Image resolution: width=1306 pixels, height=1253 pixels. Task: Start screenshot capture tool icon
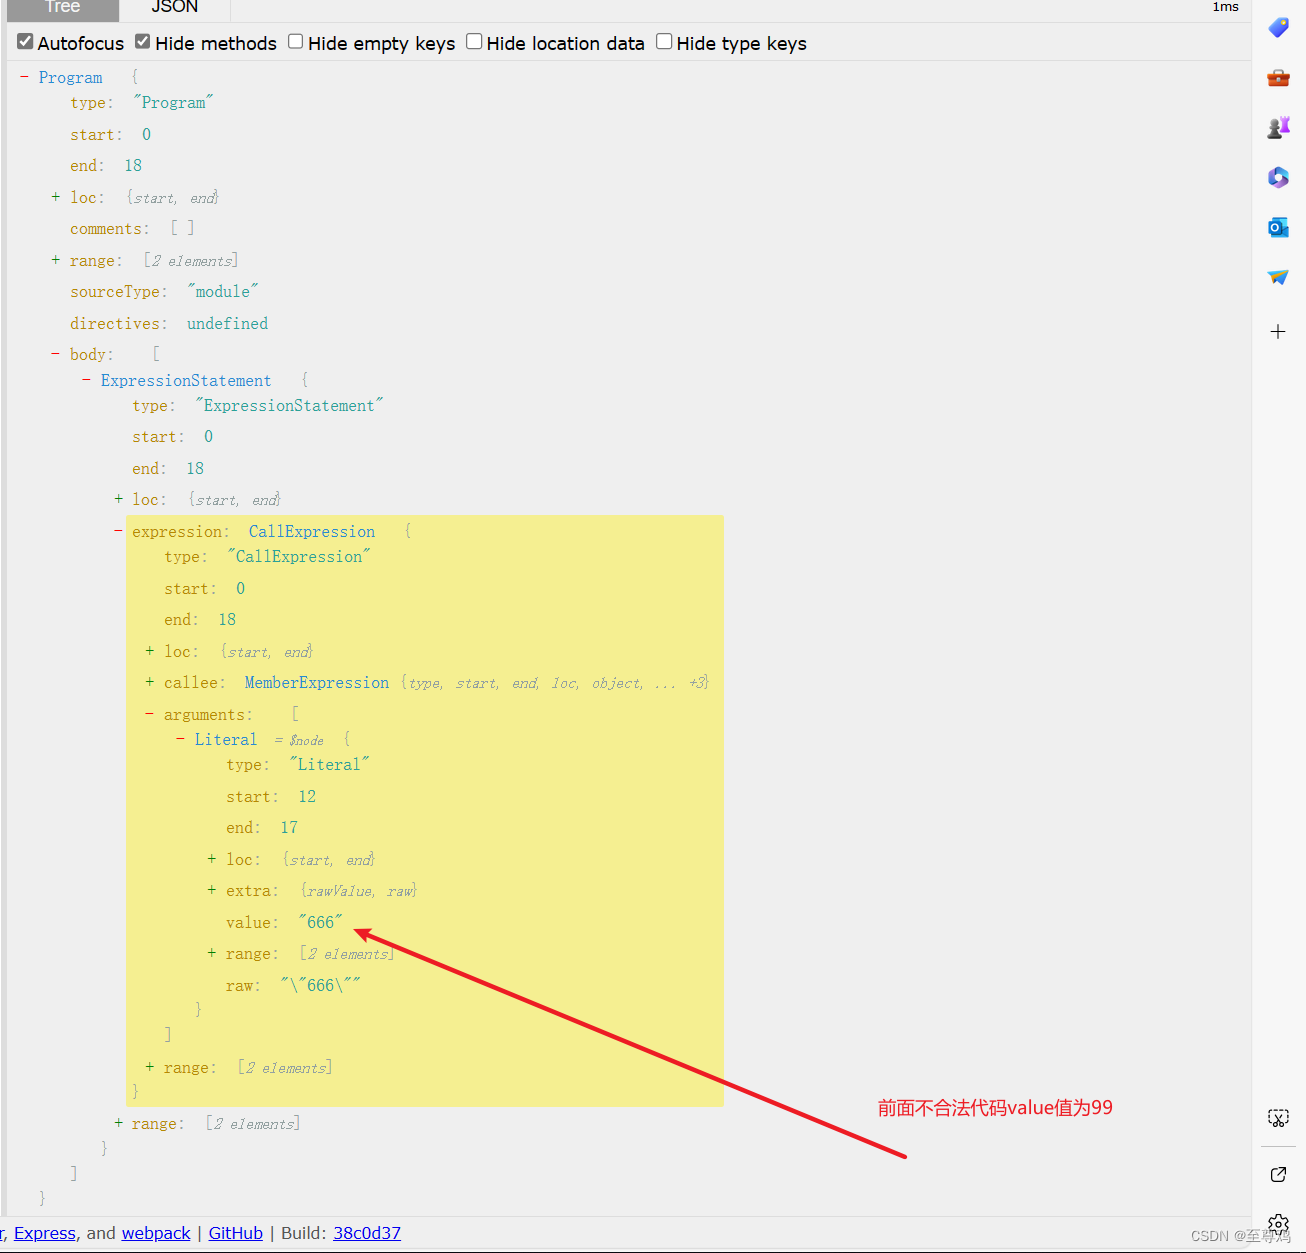click(1278, 1118)
